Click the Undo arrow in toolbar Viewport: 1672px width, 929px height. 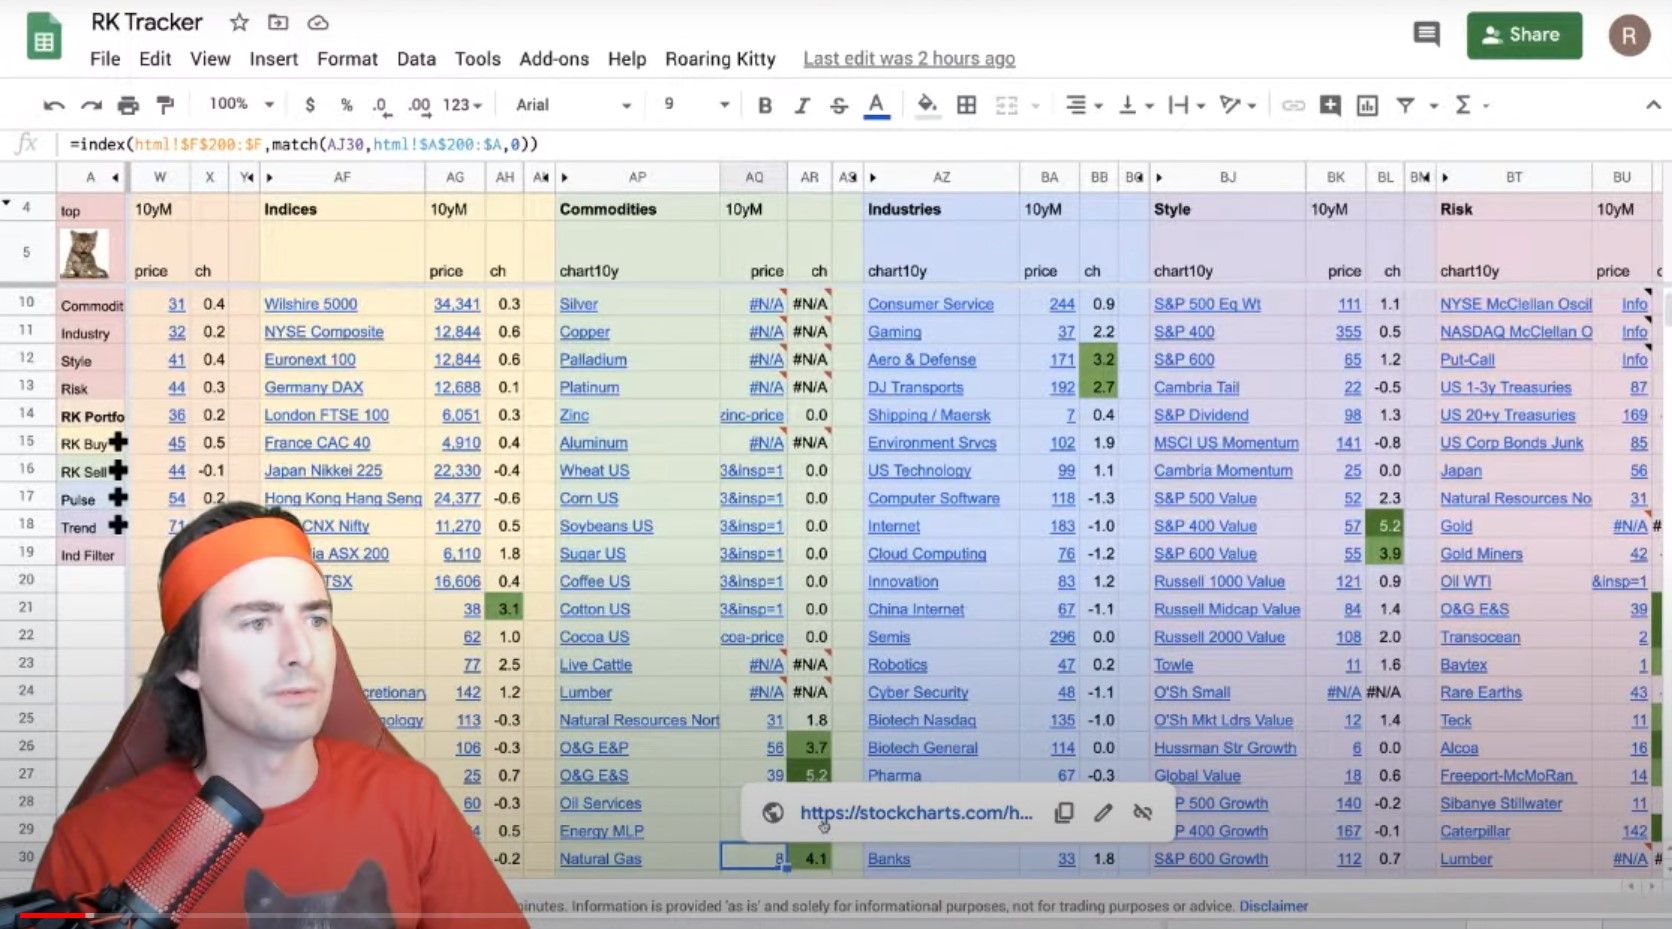point(54,105)
